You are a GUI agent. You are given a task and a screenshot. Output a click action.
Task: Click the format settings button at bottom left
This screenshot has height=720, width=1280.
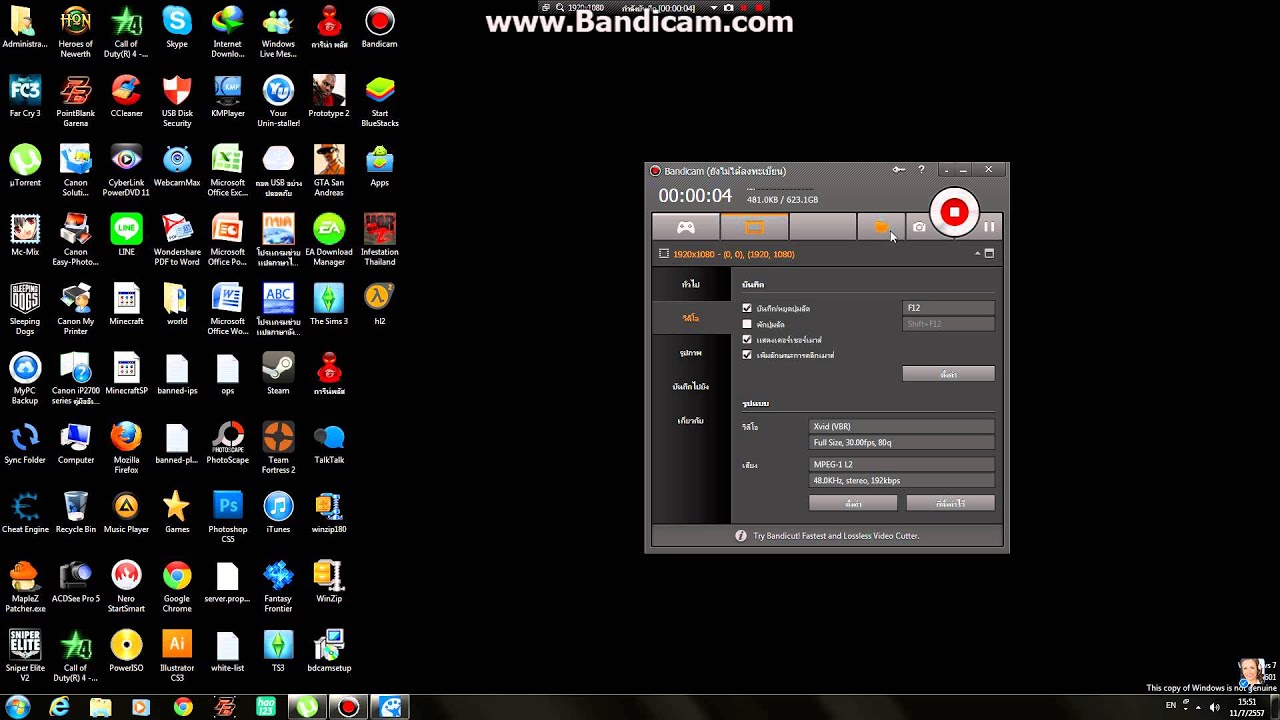853,504
